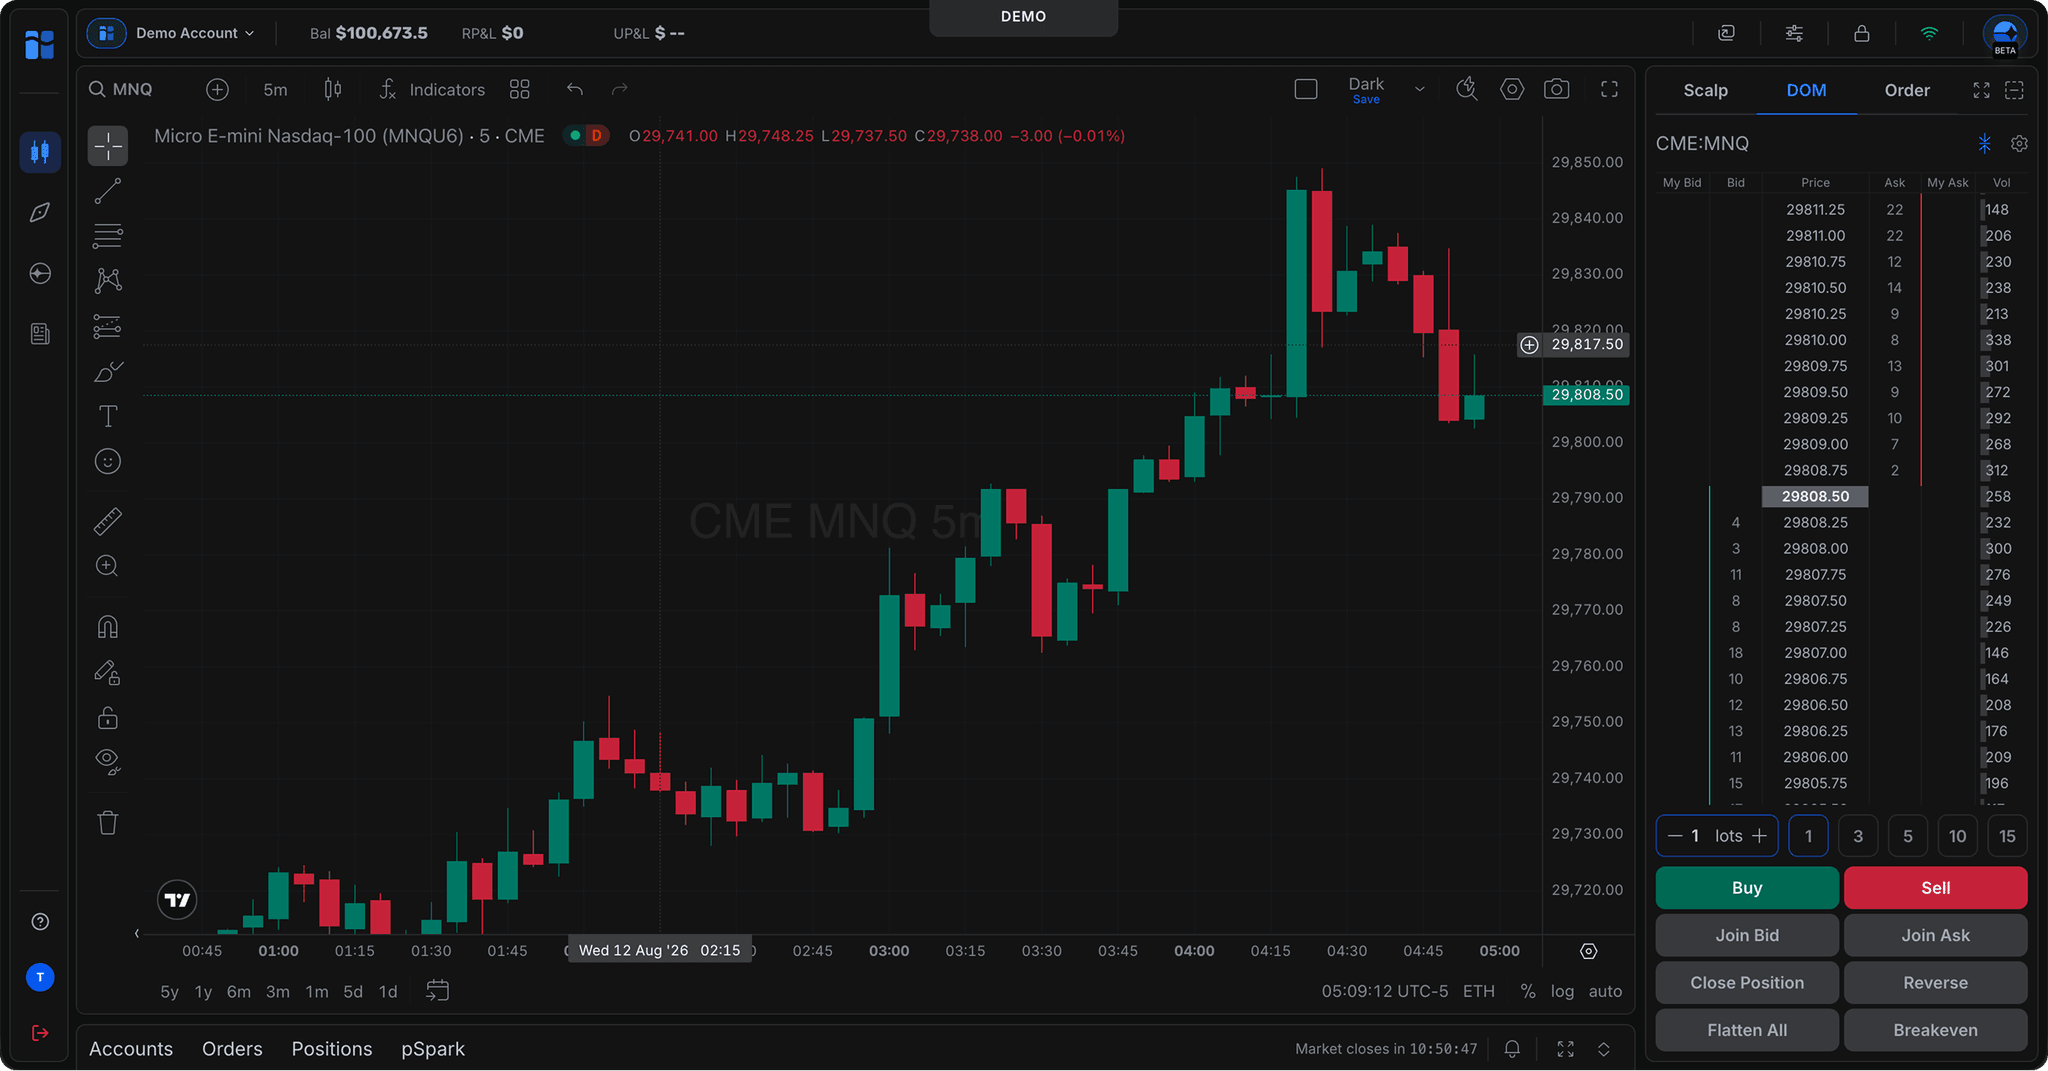Expand the DOM panel to full size
2048x1071 pixels.
pos(1981,90)
